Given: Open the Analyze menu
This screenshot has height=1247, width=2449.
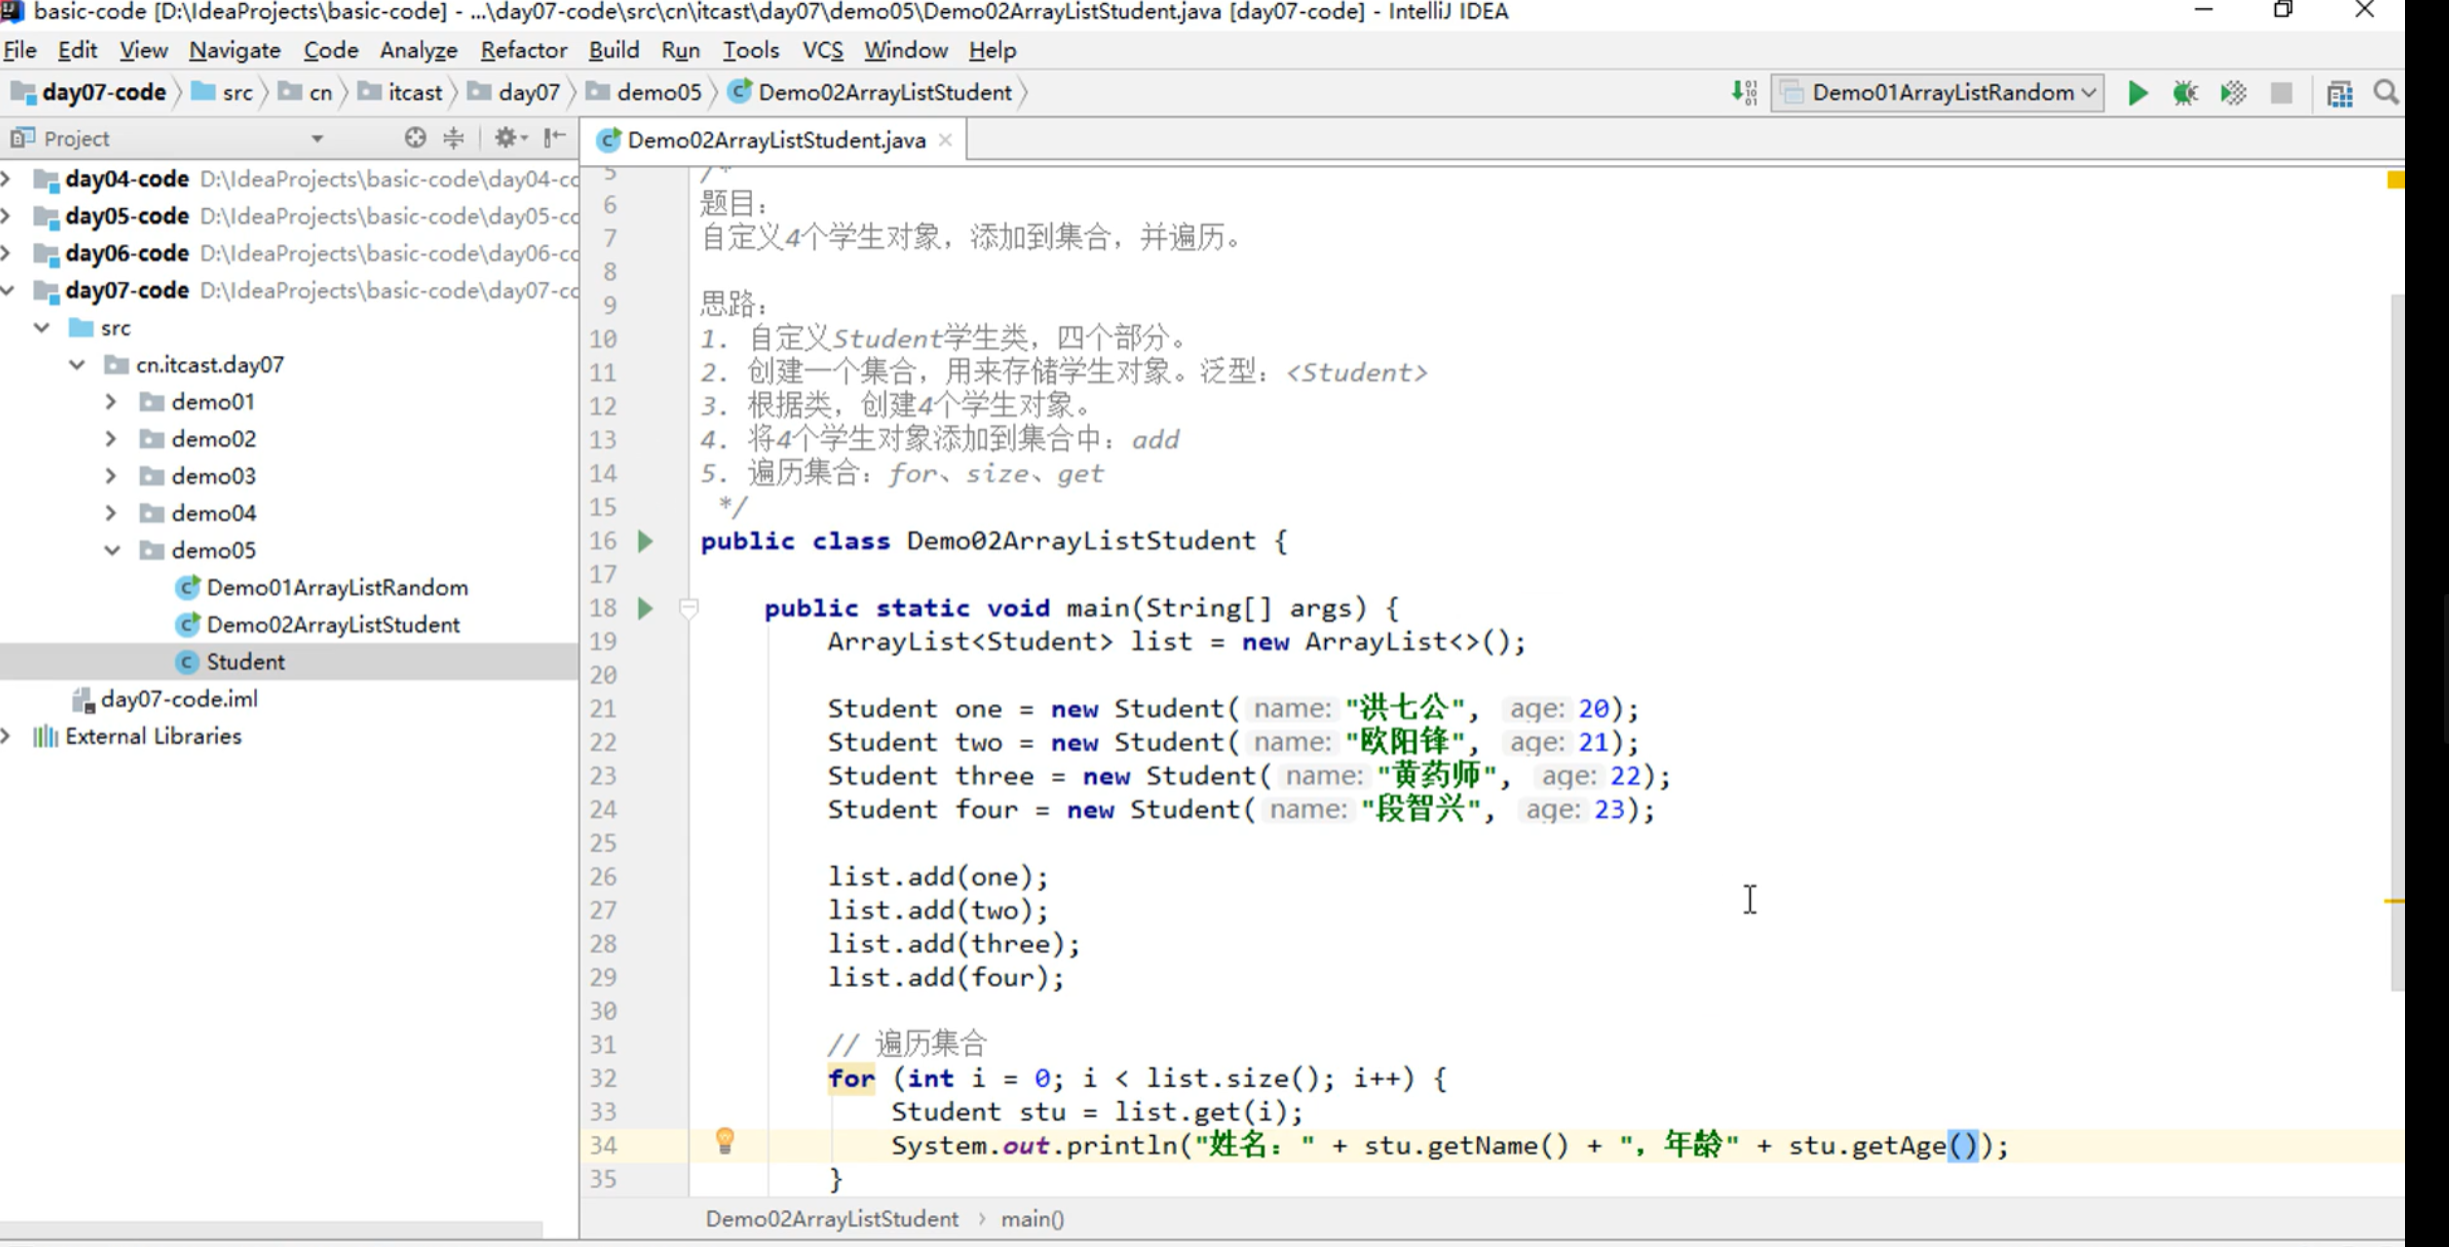Looking at the screenshot, I should [x=418, y=50].
